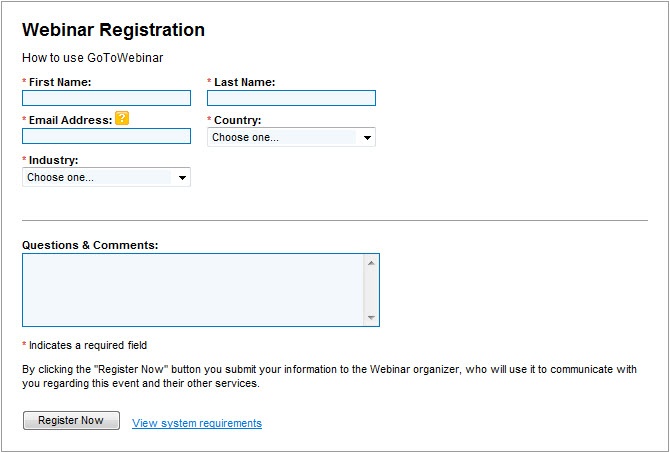The height and width of the screenshot is (453, 670).
Task: Click the Questions & Comments label
Action: (90, 245)
